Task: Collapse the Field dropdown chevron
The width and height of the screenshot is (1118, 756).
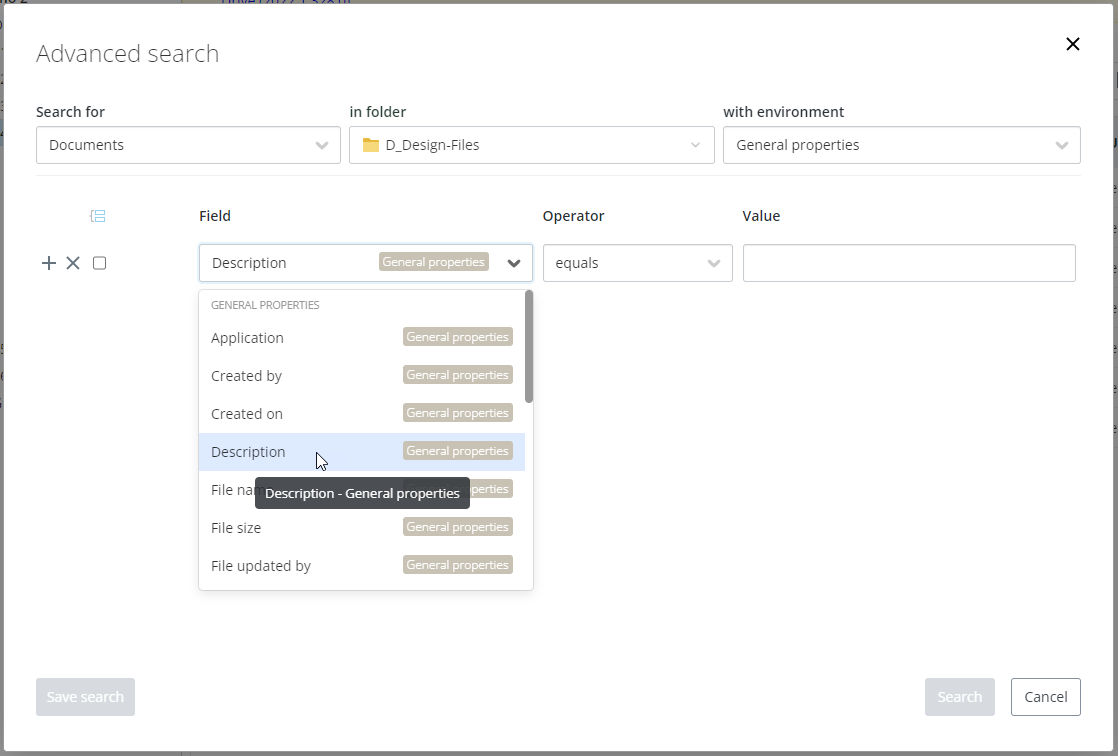Action: [x=514, y=264]
